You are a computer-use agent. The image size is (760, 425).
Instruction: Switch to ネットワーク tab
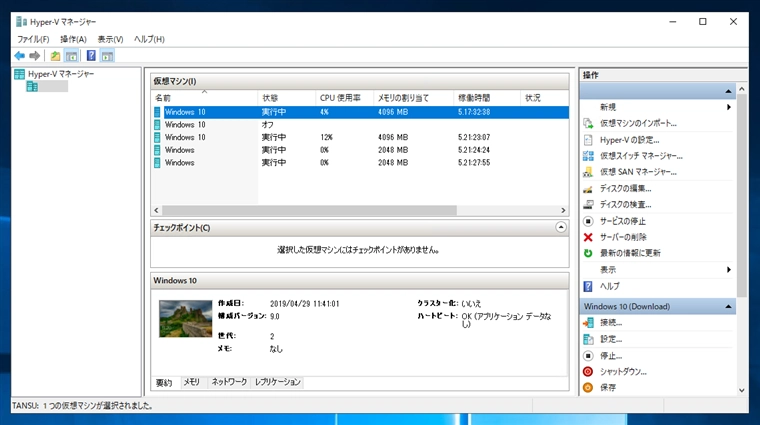pos(229,382)
